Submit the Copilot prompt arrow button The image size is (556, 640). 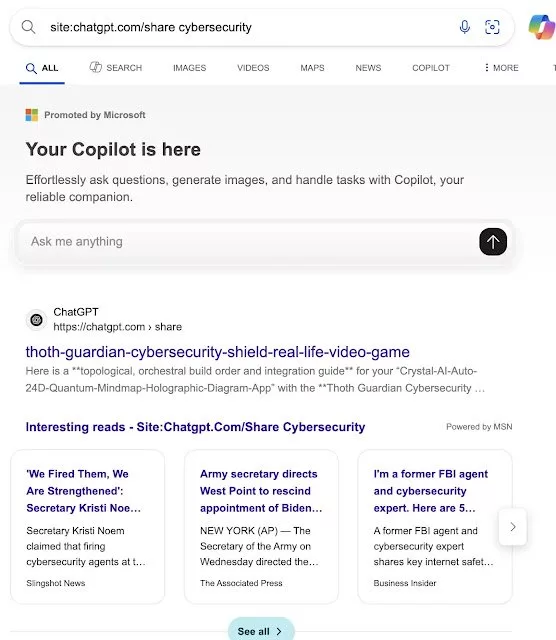tap(493, 242)
